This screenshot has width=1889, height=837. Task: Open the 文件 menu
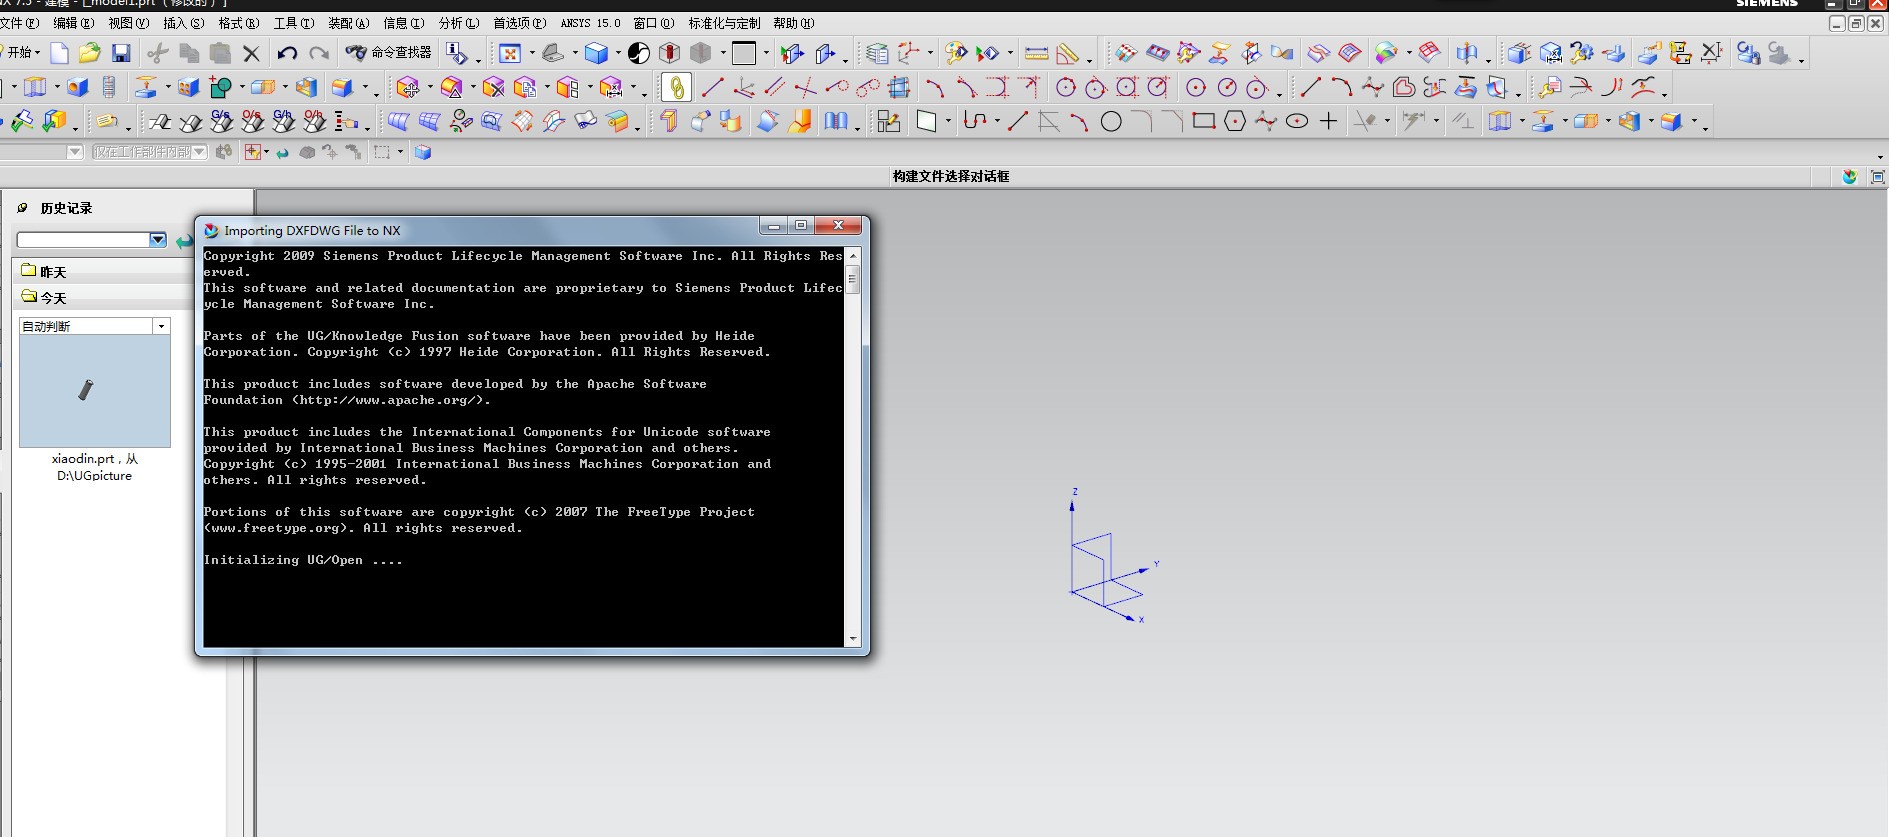20,23
